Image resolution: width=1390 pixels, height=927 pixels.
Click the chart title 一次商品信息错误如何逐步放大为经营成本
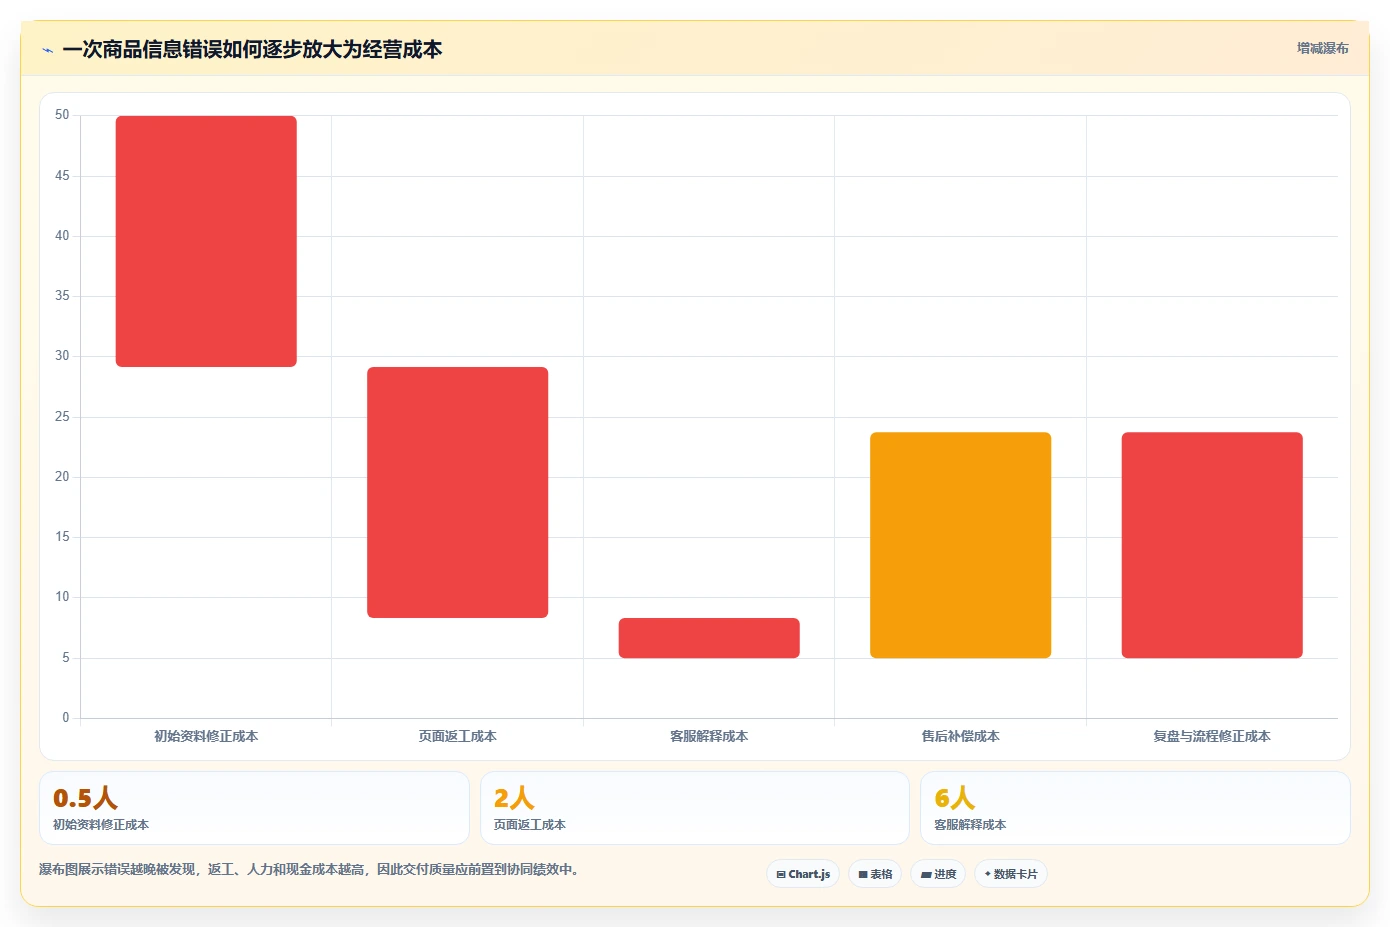coord(252,49)
